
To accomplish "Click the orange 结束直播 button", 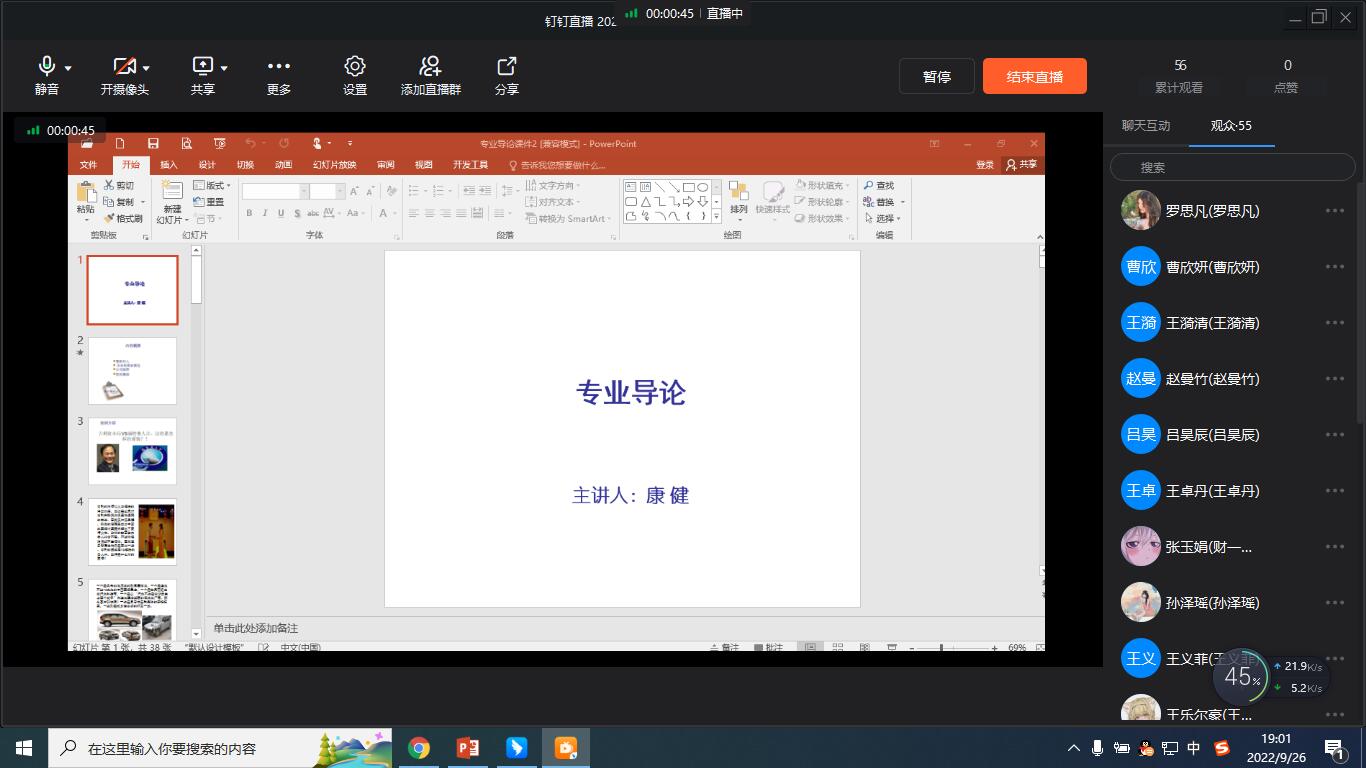I will click(x=1034, y=77).
